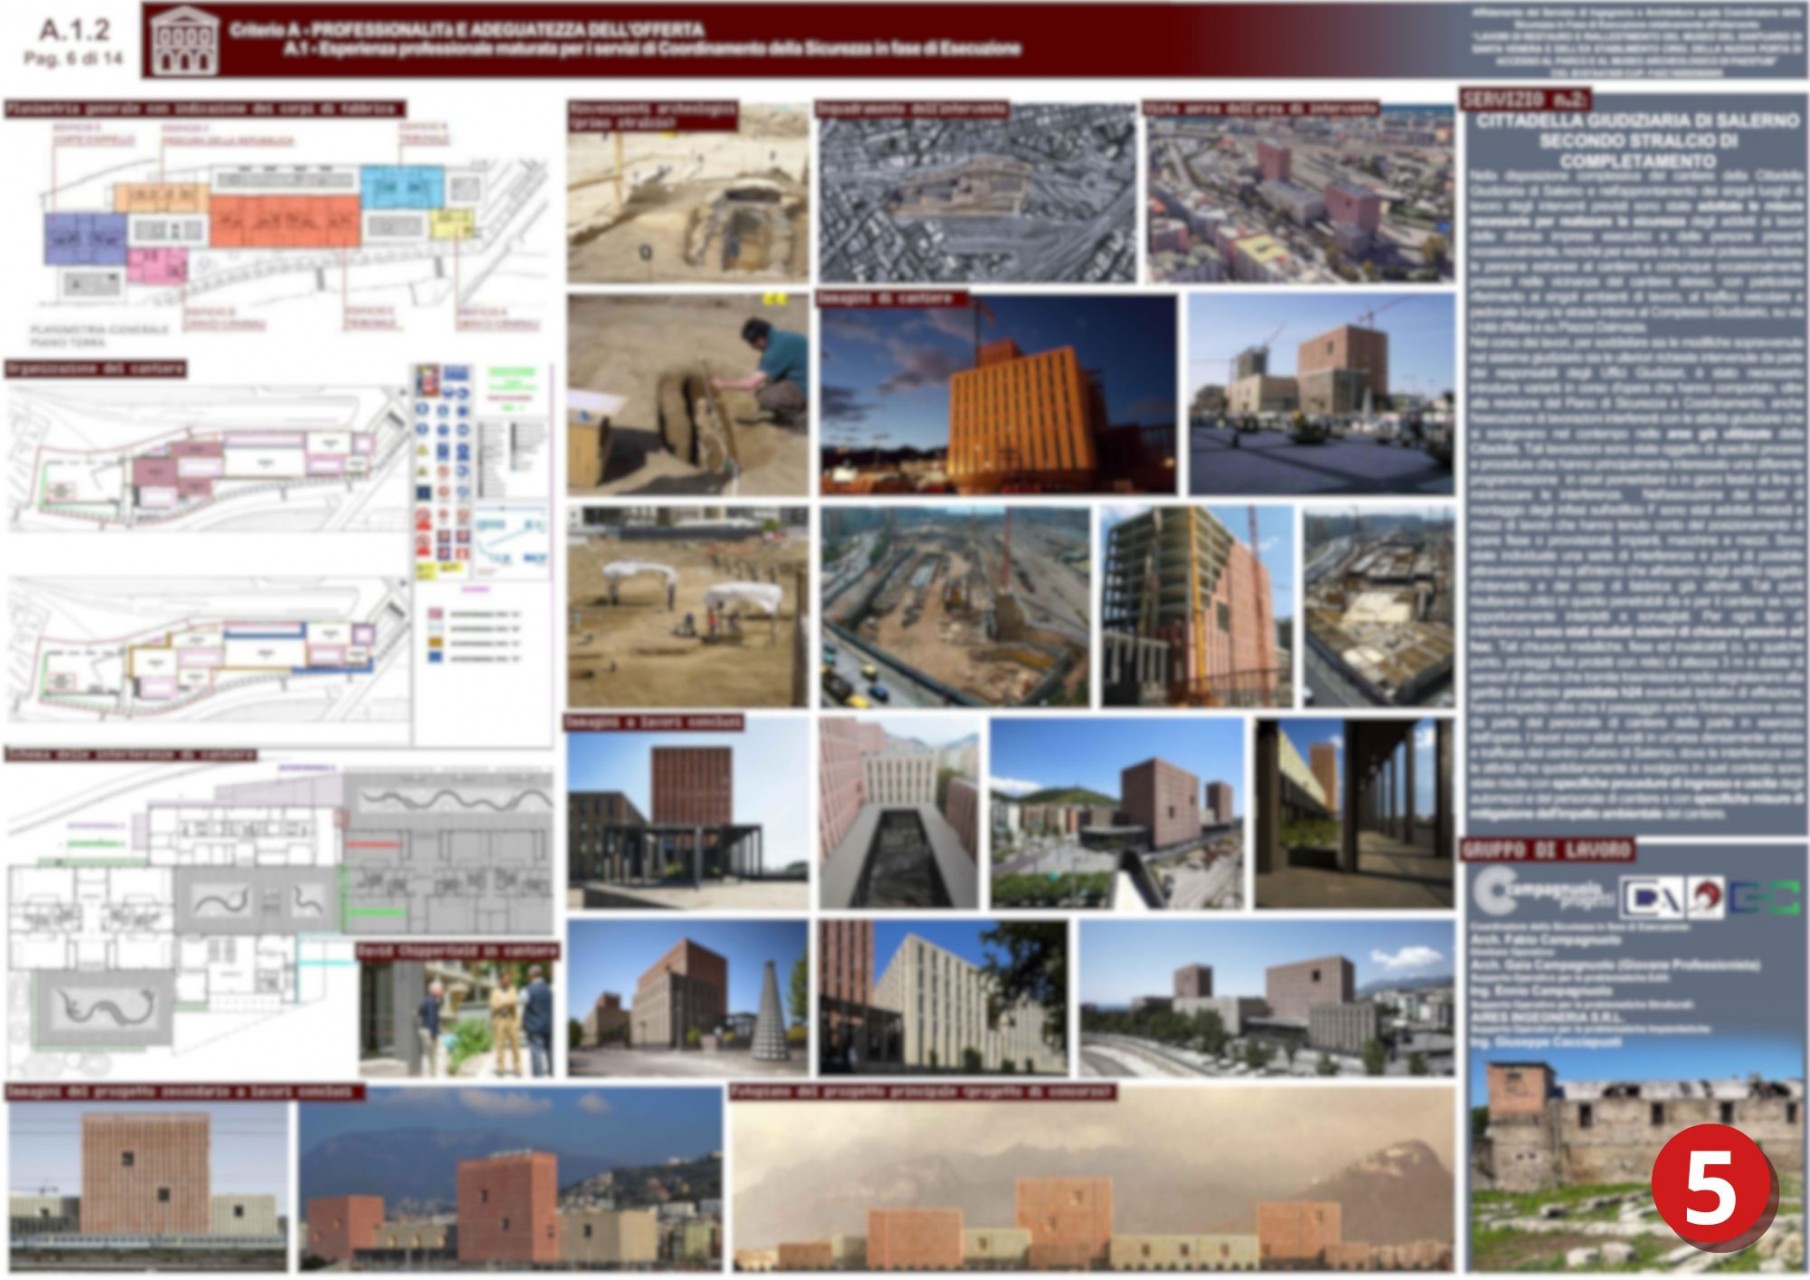Click the 'Pag. 6 di 14' page indicator
This screenshot has height=1280, width=1810.
pyautogui.click(x=73, y=60)
